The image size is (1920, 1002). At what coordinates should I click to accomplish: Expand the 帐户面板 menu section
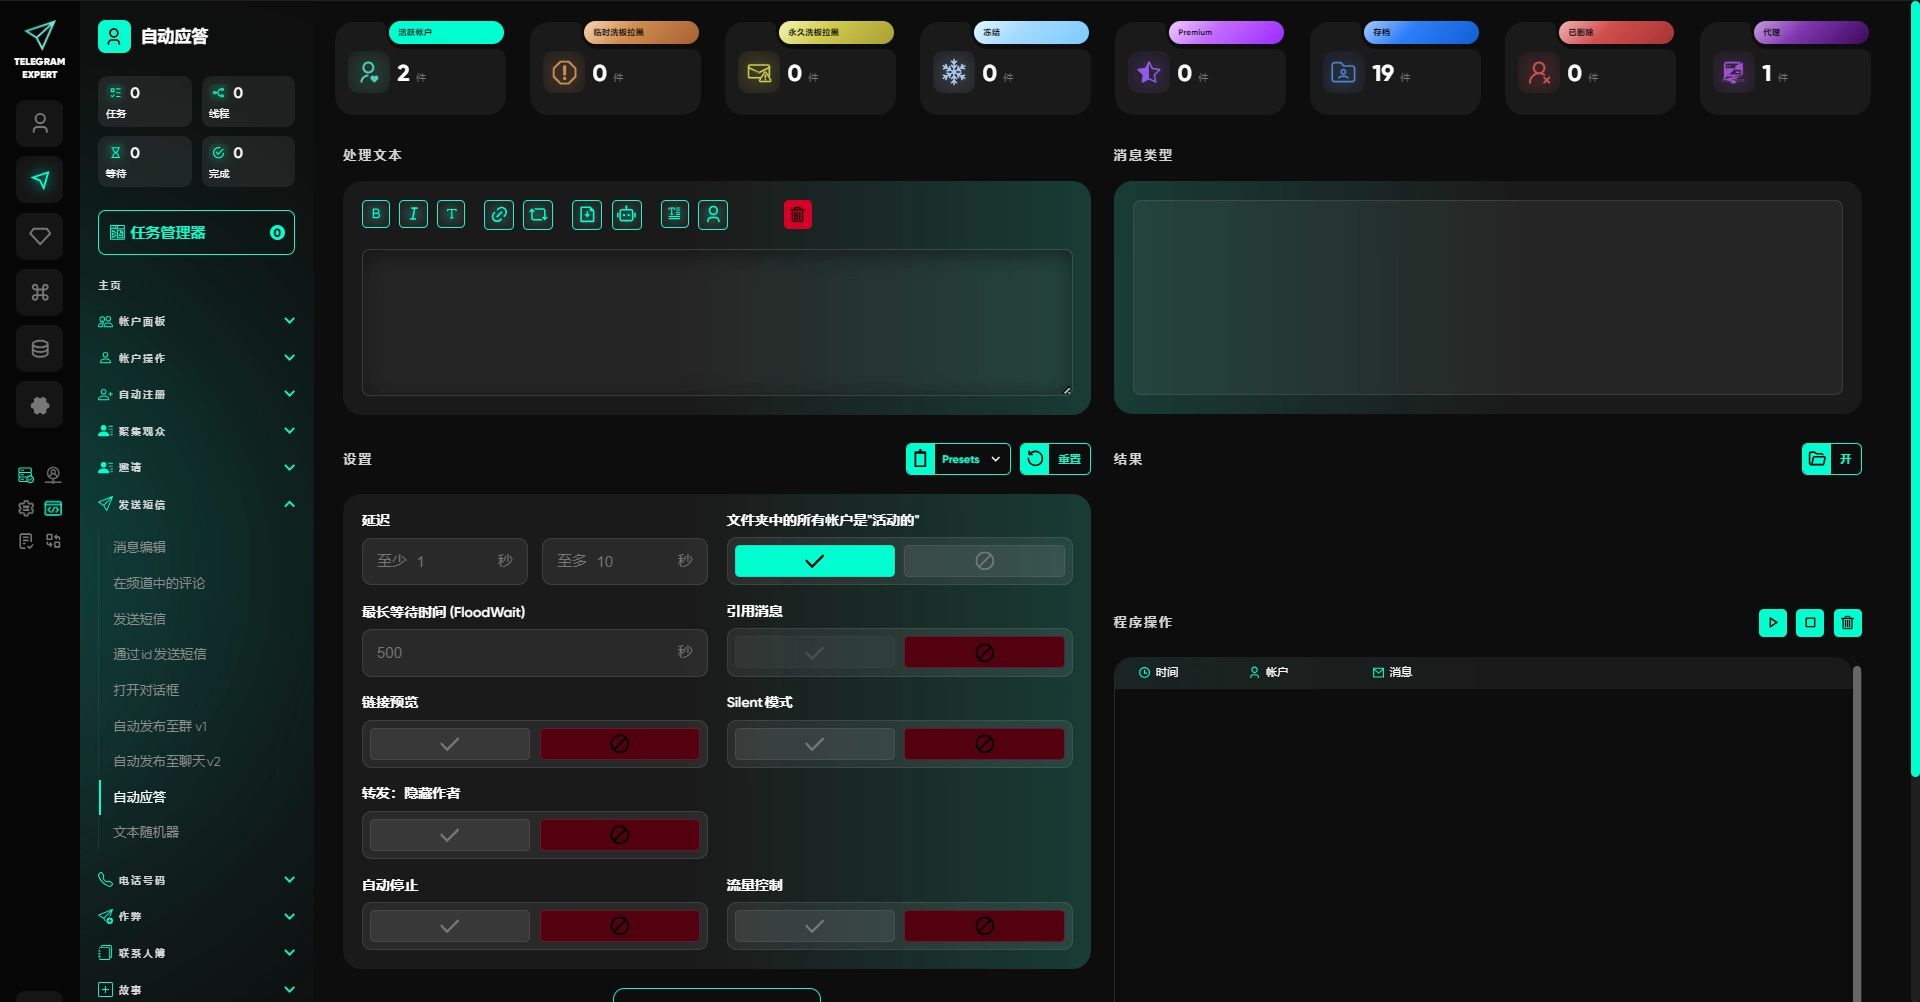click(x=196, y=321)
